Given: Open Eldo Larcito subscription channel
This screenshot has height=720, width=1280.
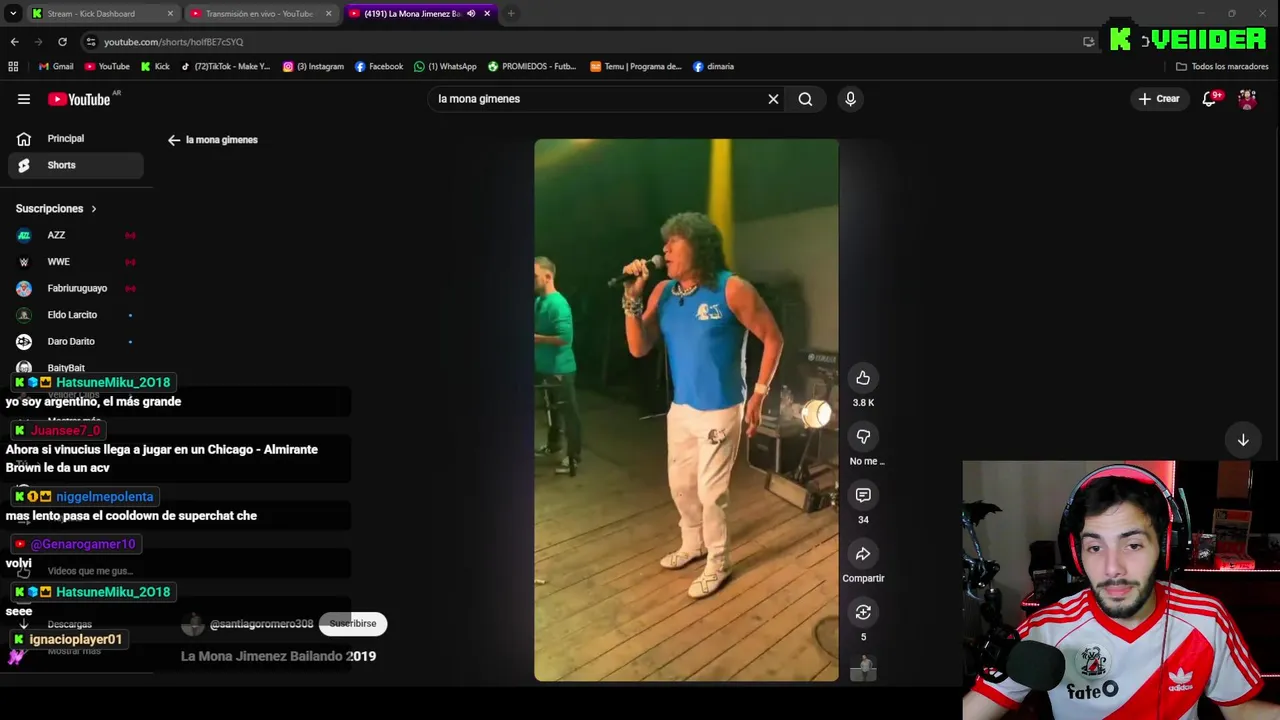Looking at the screenshot, I should pos(76,315).
